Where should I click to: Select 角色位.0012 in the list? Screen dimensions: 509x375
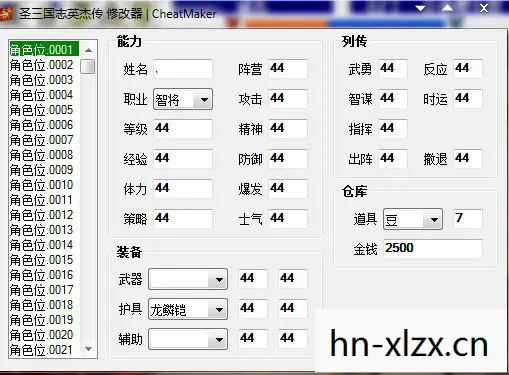(44, 215)
